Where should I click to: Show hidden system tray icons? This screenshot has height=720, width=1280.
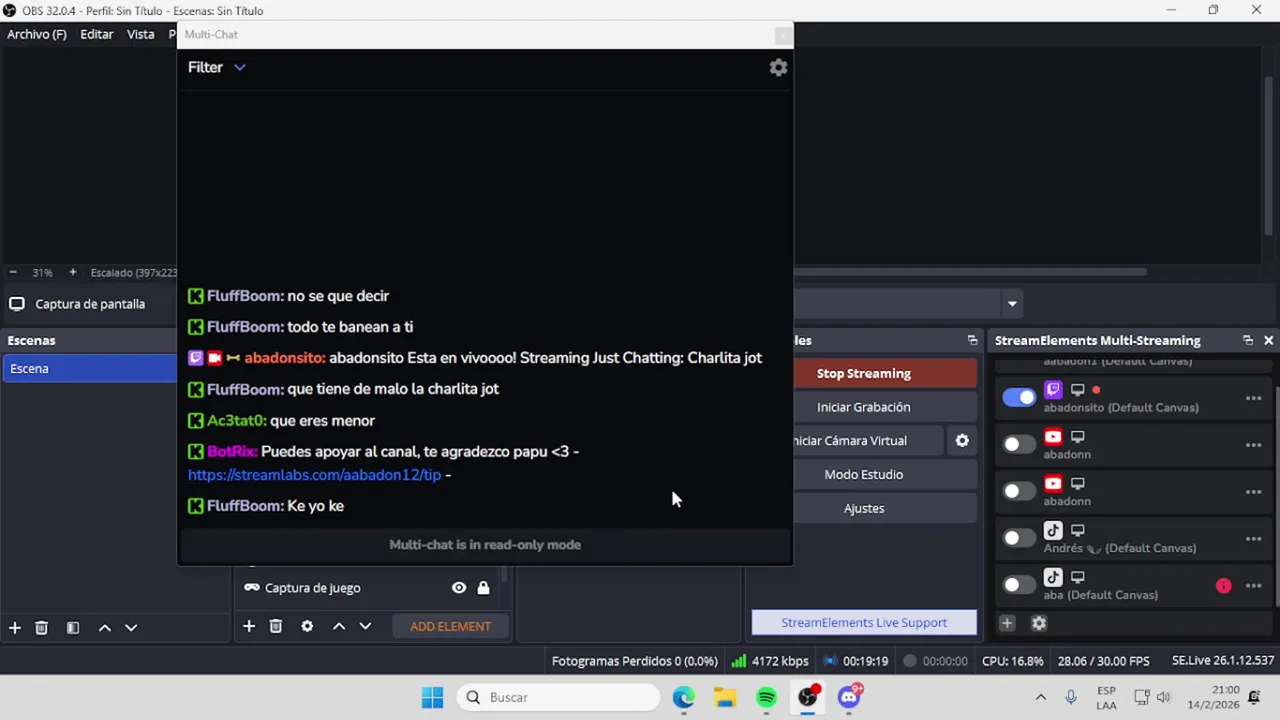coord(1040,697)
